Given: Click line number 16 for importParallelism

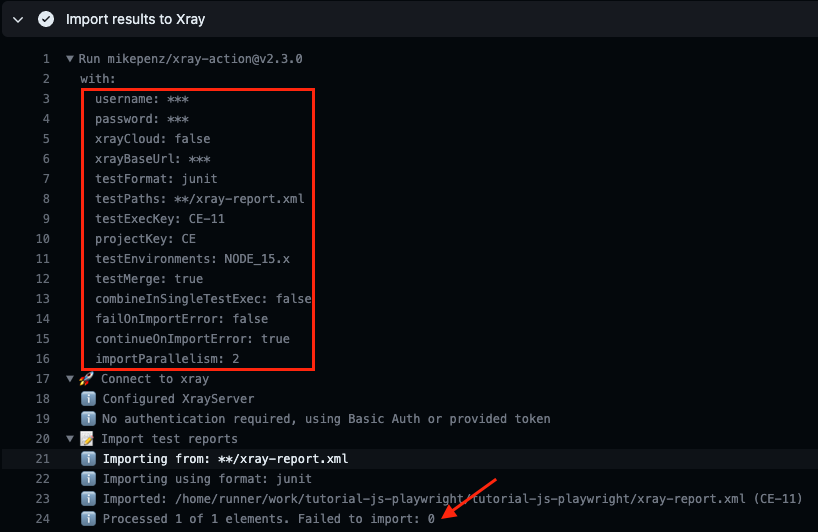Looking at the screenshot, I should click(x=43, y=359).
